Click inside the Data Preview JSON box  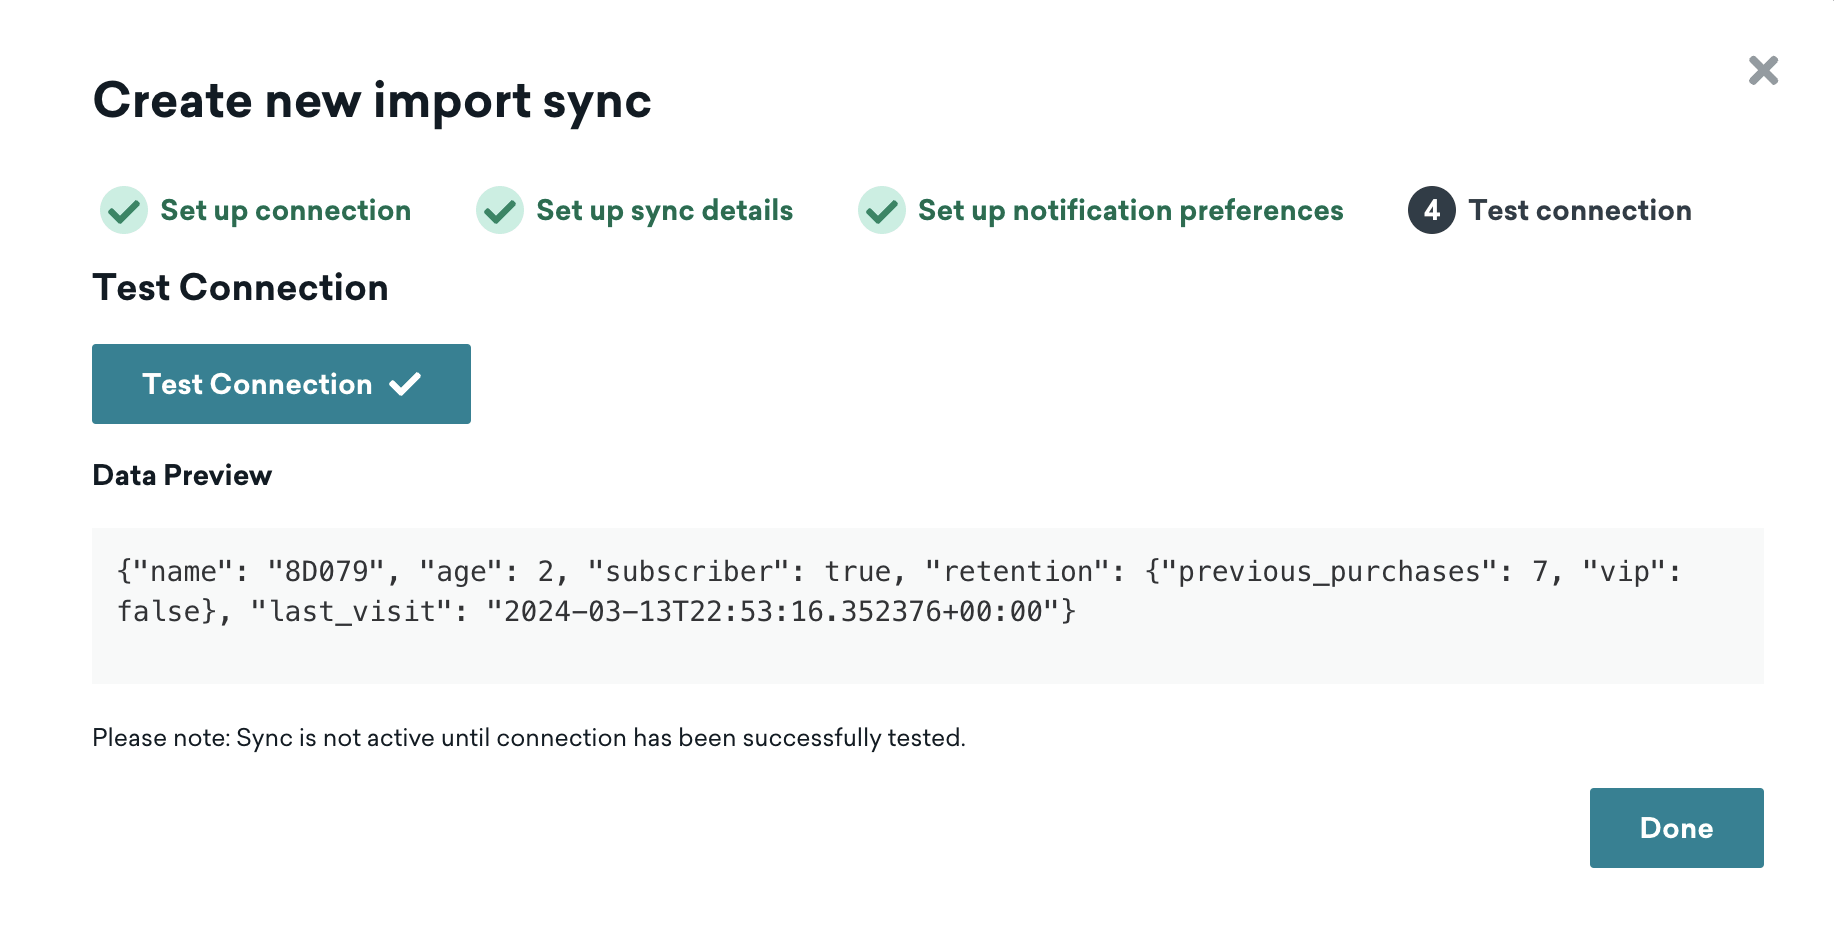point(928,606)
